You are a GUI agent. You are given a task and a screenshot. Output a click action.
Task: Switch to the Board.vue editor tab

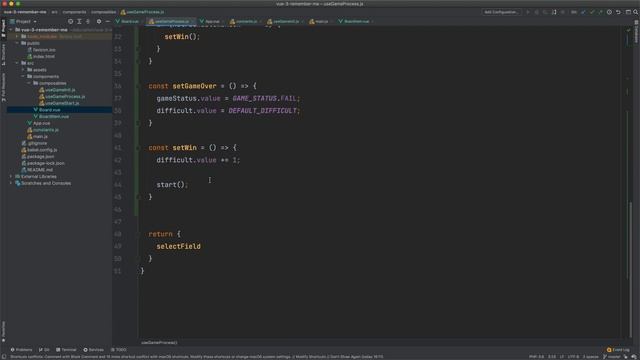click(x=129, y=21)
